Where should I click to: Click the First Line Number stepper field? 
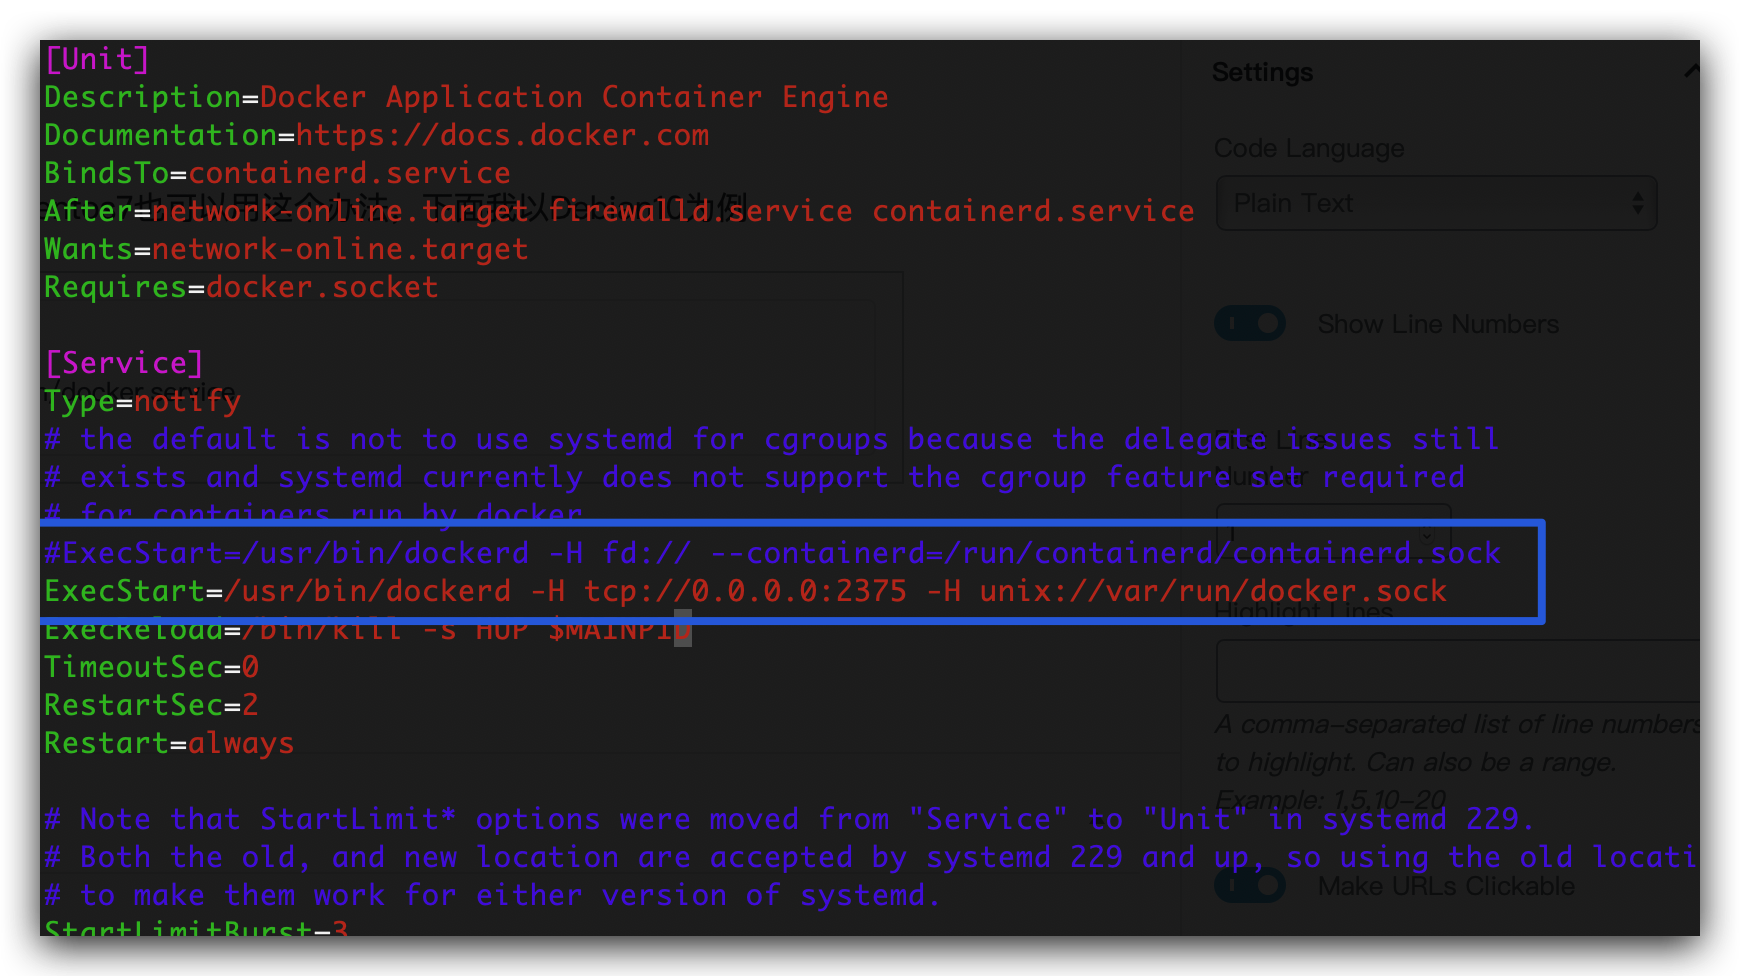1332,532
